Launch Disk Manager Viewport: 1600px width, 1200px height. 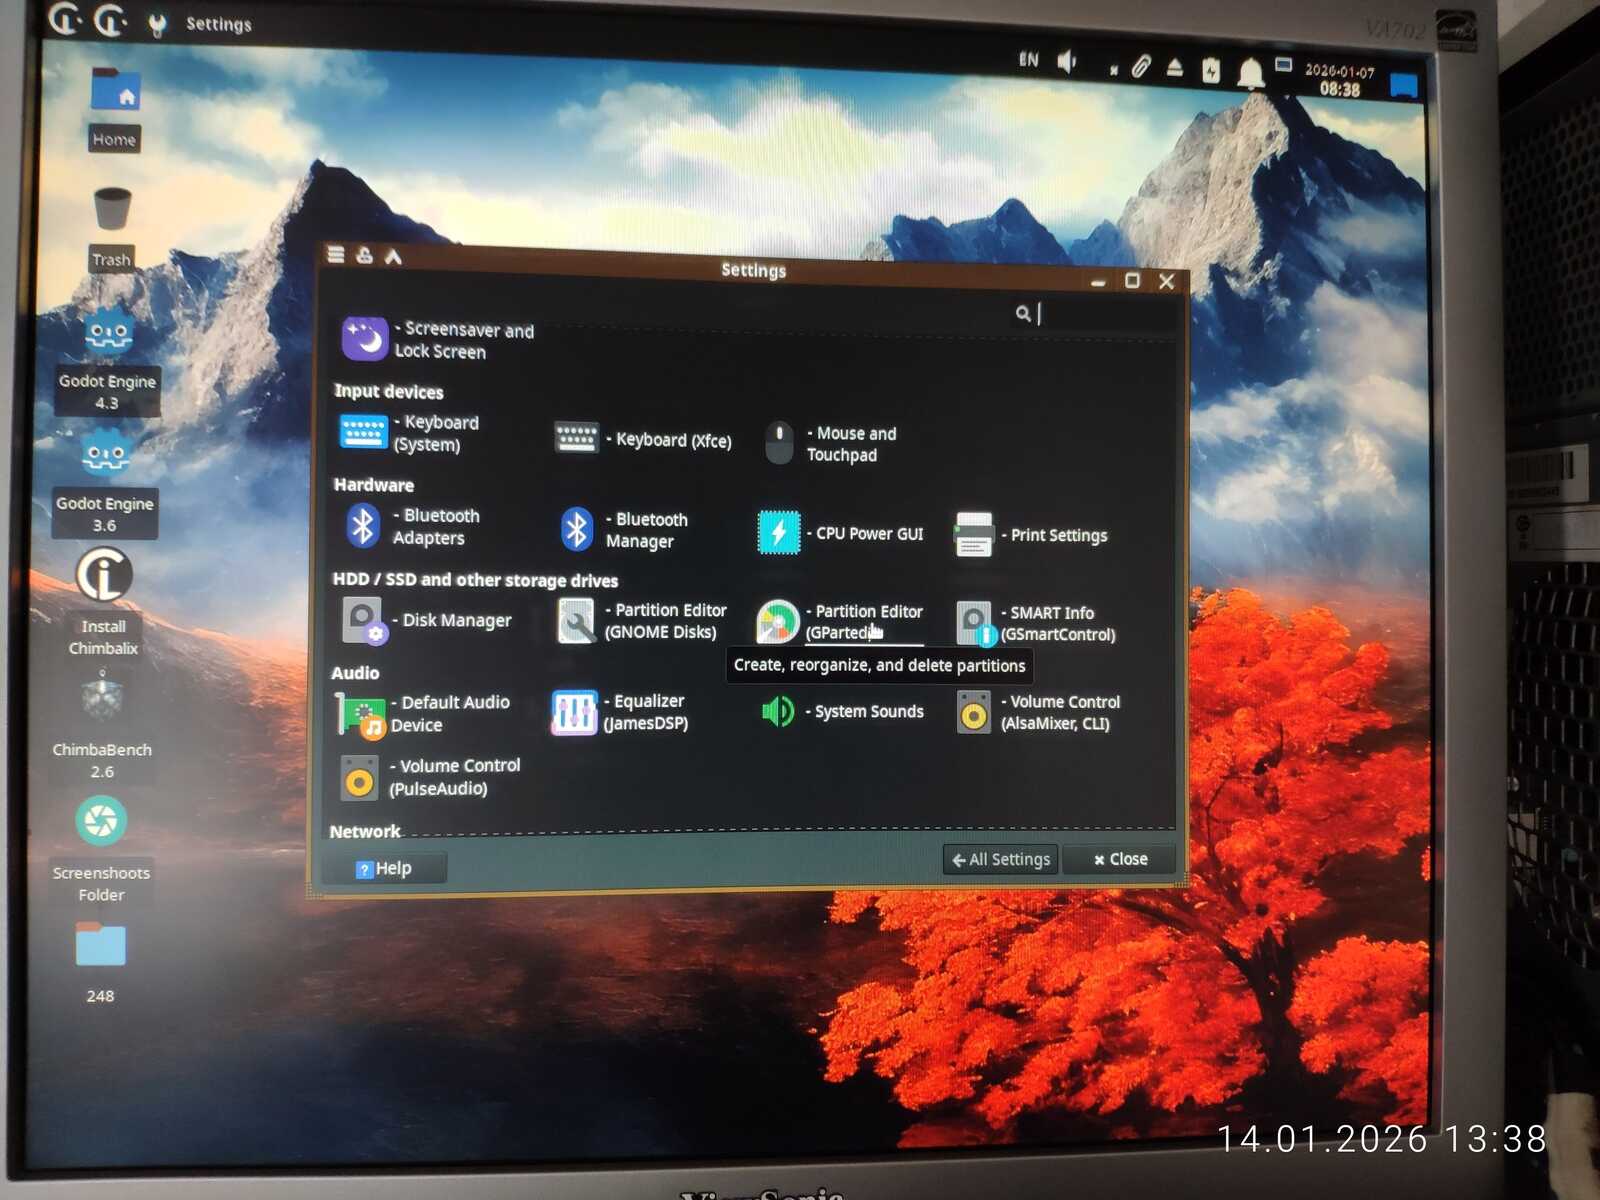426,620
